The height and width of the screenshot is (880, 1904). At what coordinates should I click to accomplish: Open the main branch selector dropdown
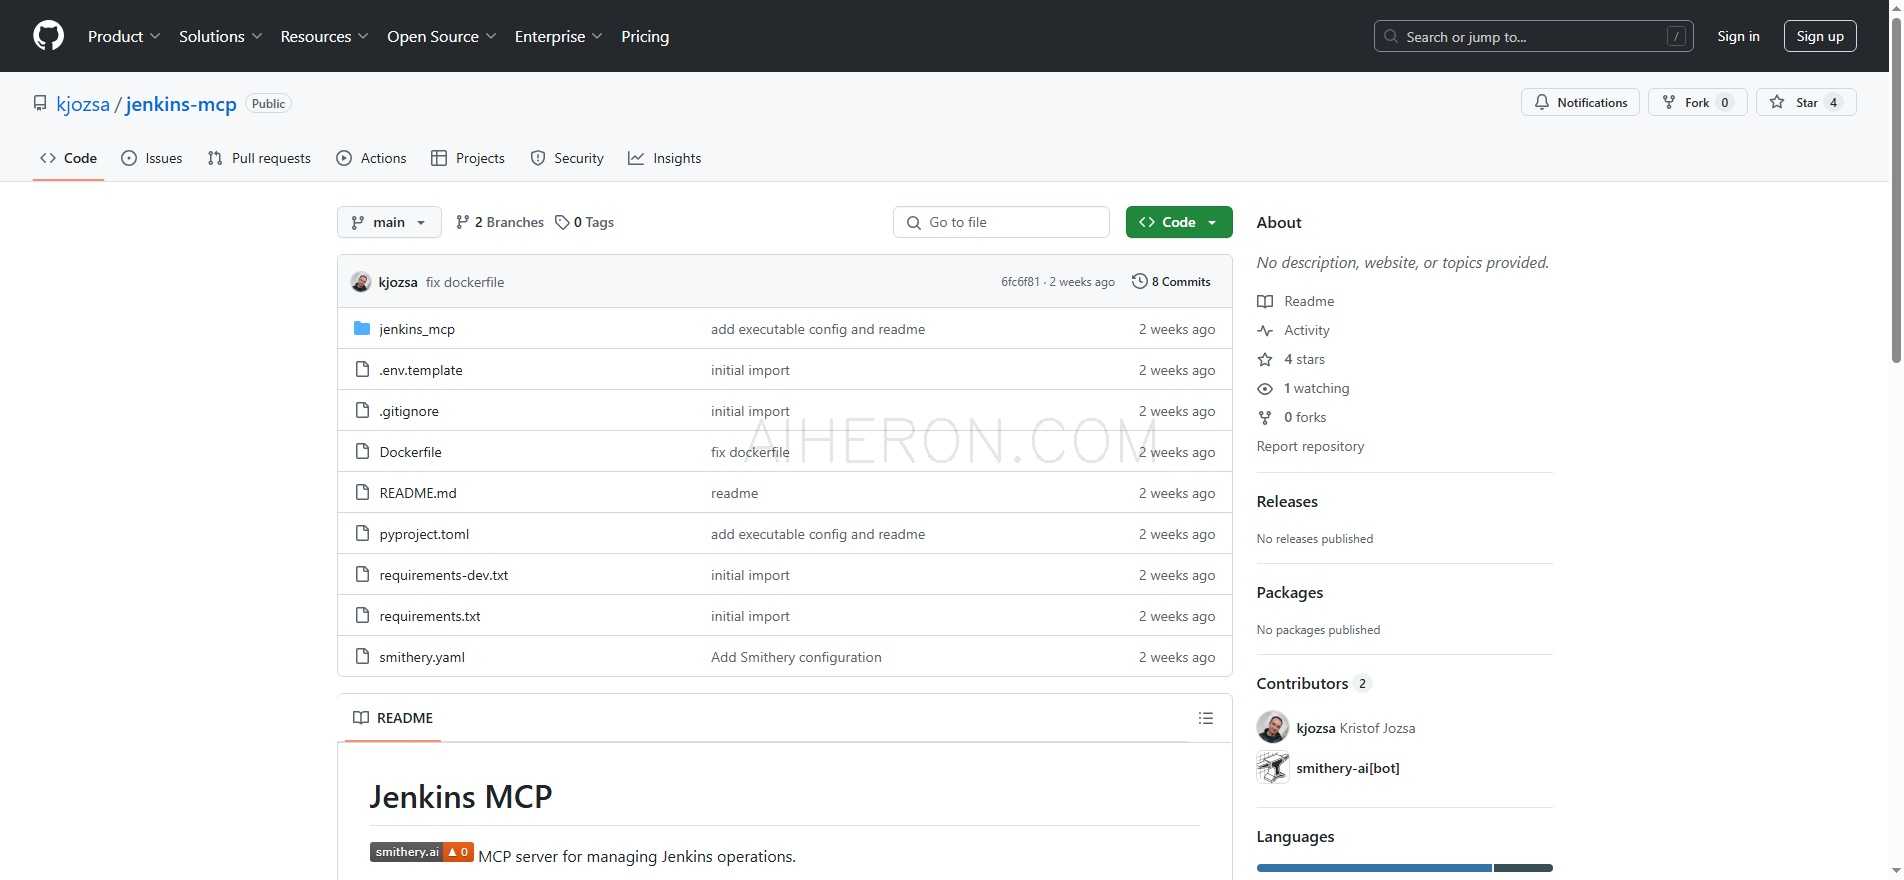click(389, 222)
